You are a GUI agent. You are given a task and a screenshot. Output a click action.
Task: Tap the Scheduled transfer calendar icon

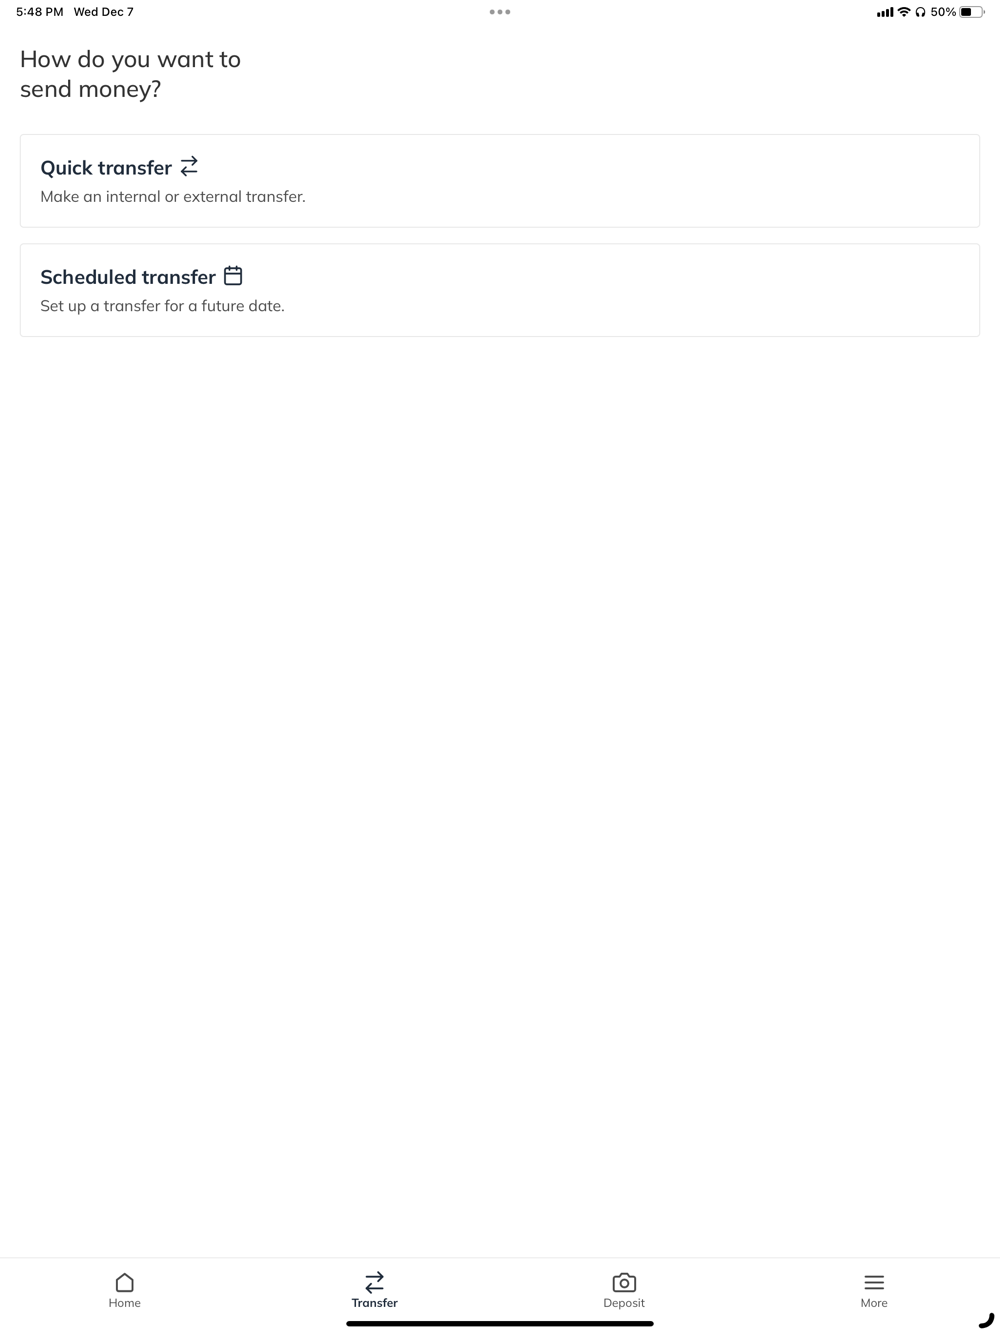click(x=233, y=275)
